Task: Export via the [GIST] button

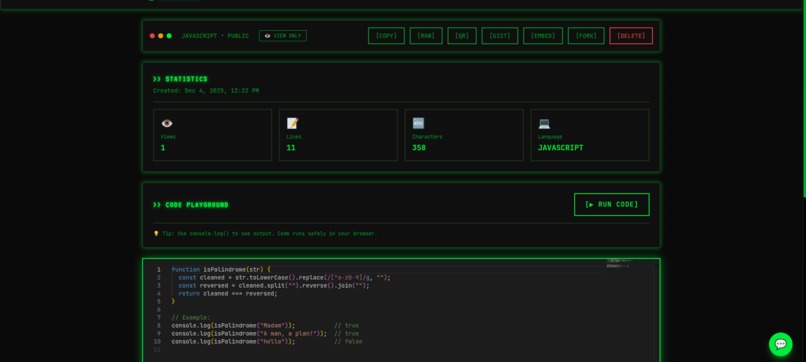Action: [x=499, y=36]
